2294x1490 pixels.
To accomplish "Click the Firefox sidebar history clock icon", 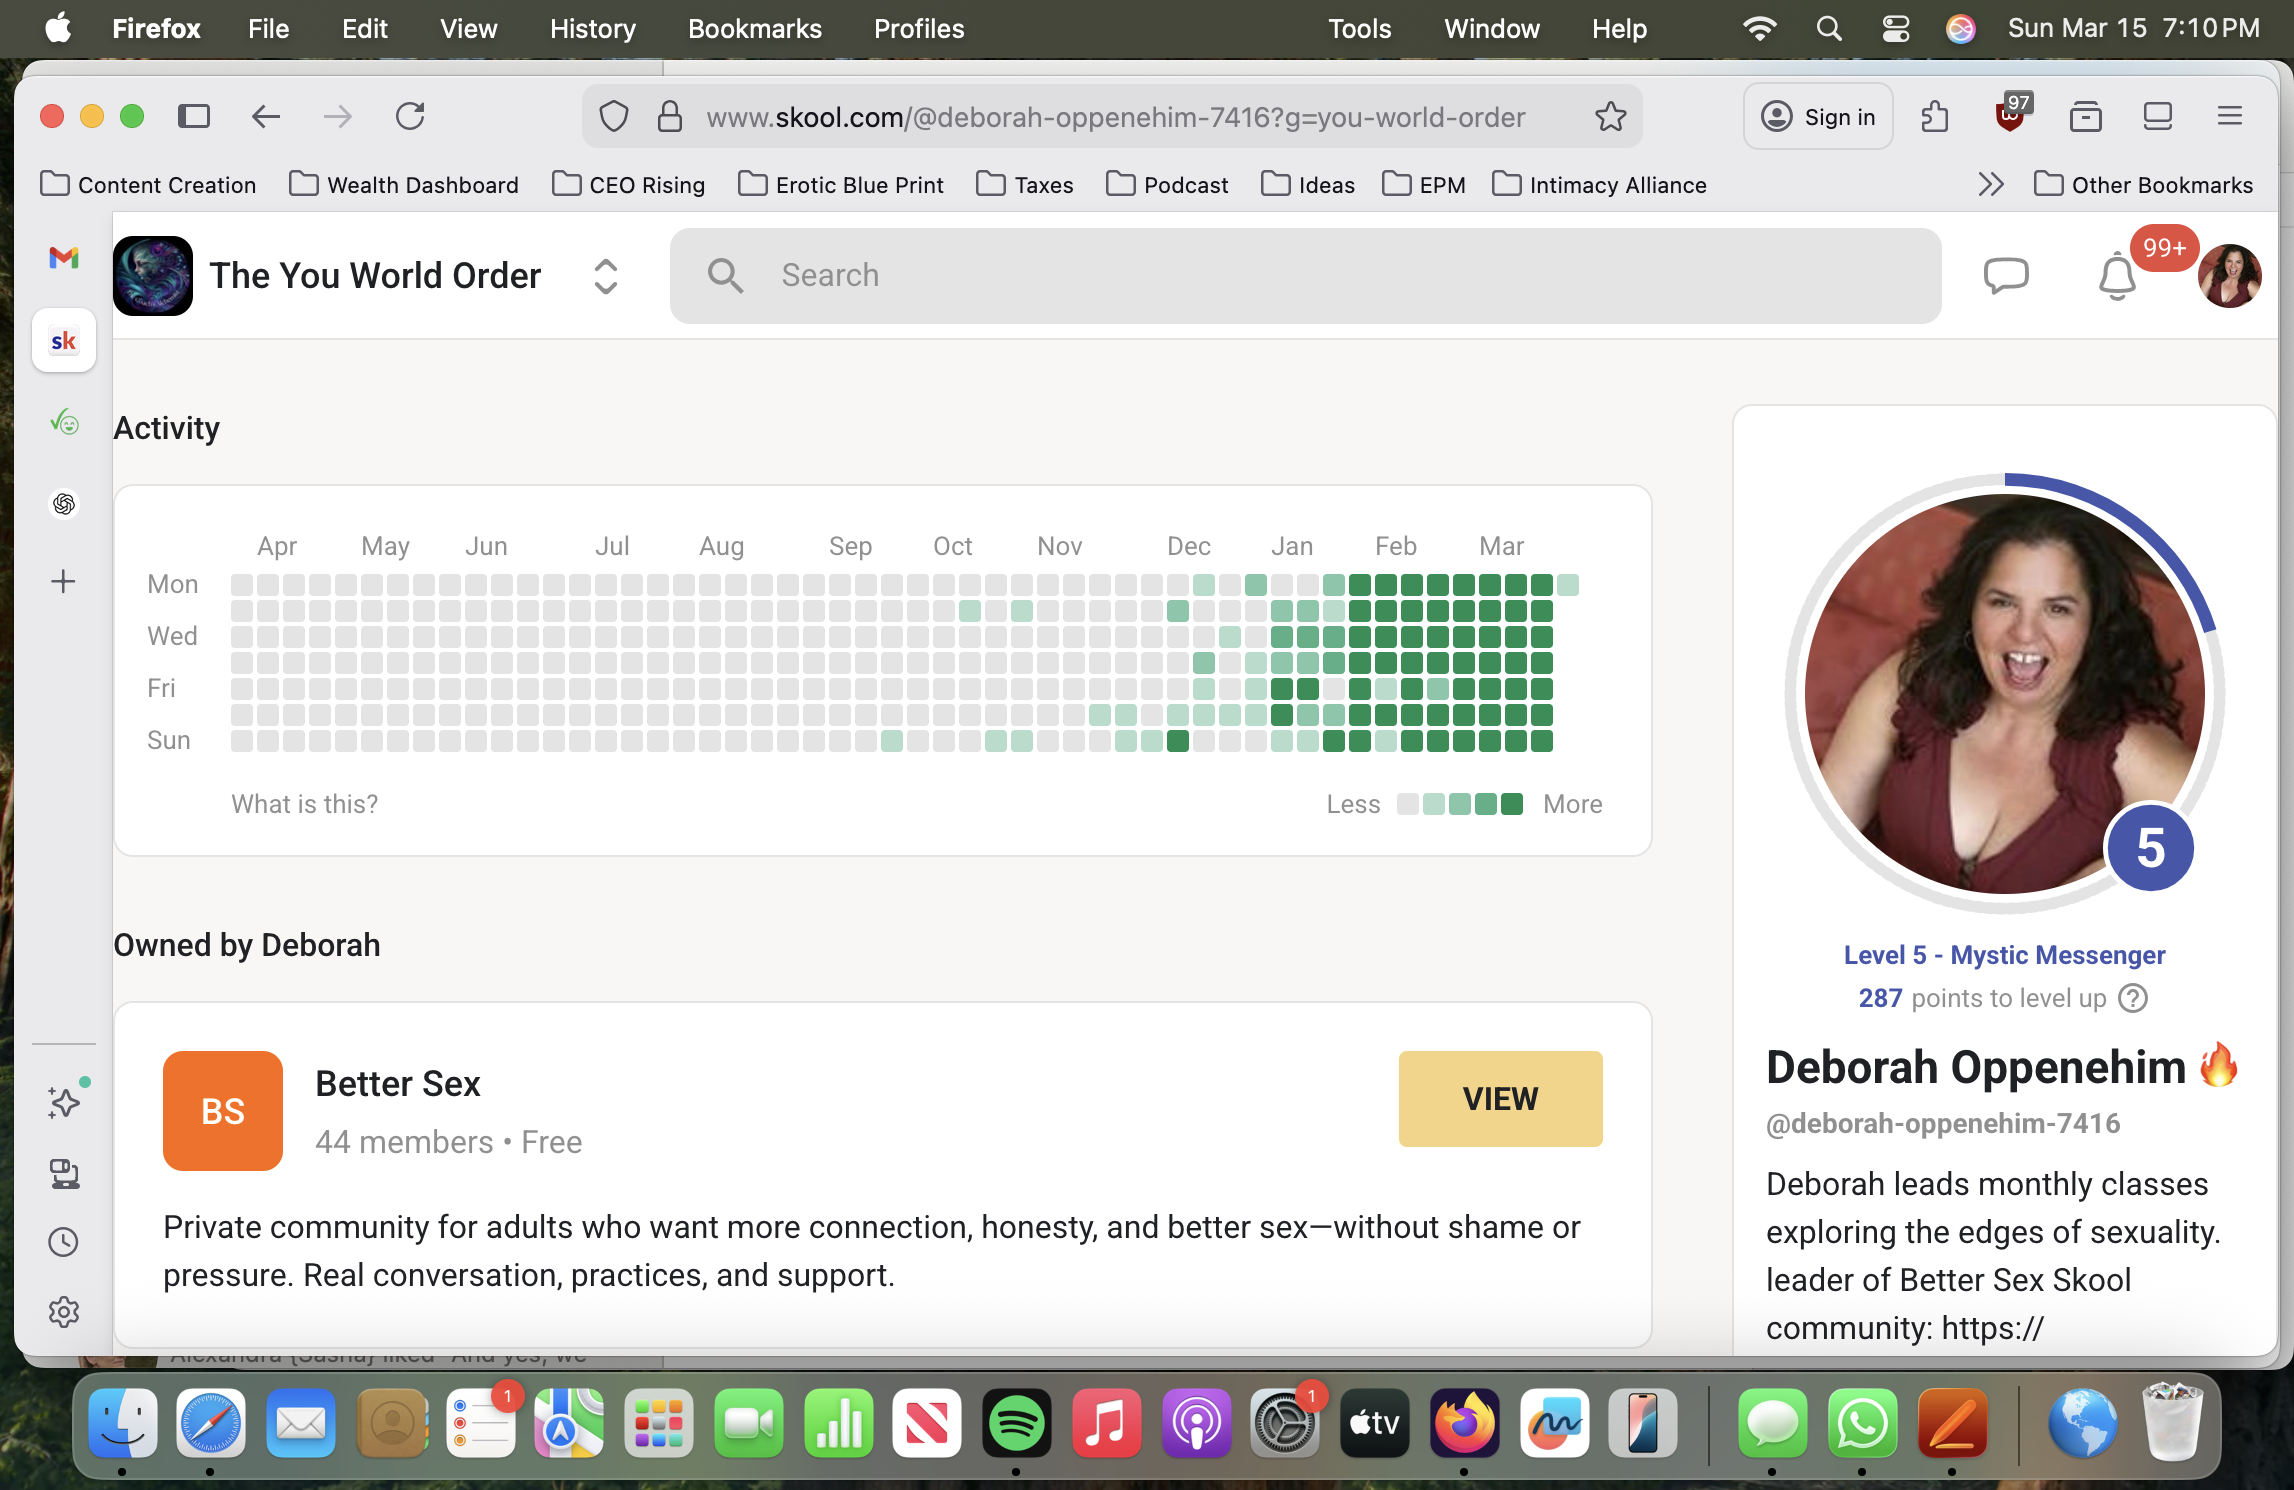I will (x=64, y=1242).
